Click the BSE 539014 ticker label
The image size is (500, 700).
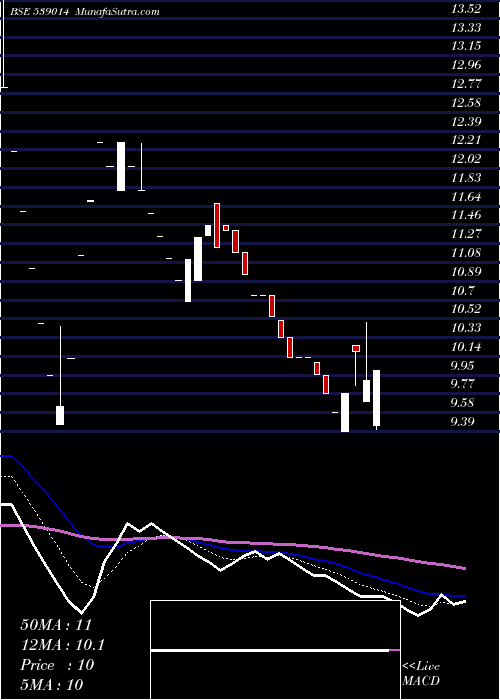[40, 12]
